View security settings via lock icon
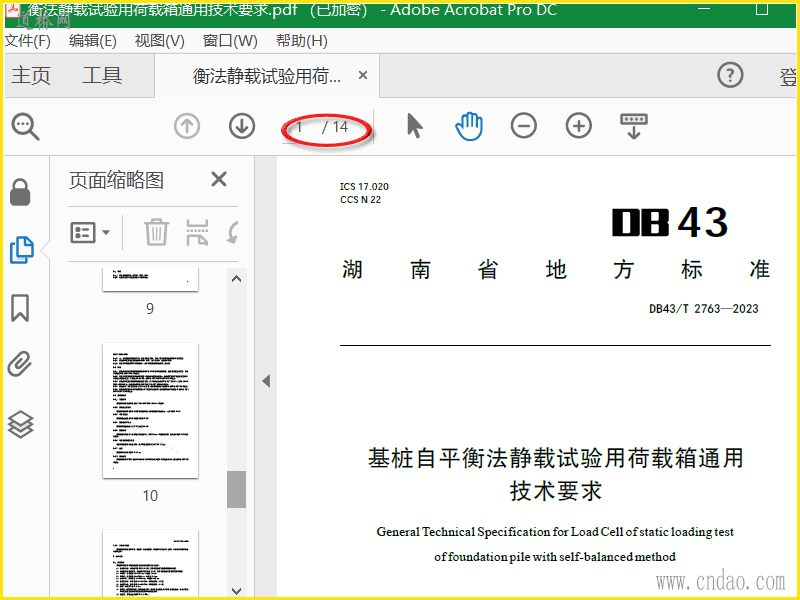 [20, 192]
